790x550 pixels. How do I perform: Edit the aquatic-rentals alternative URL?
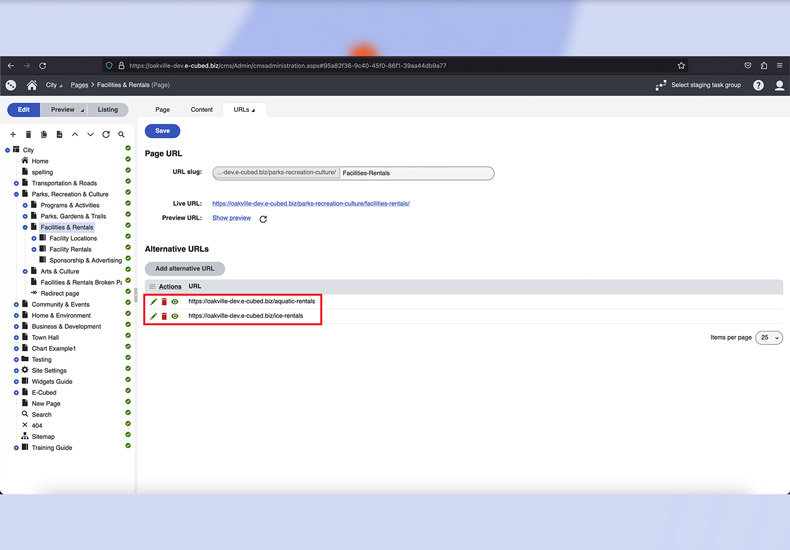pyautogui.click(x=154, y=301)
